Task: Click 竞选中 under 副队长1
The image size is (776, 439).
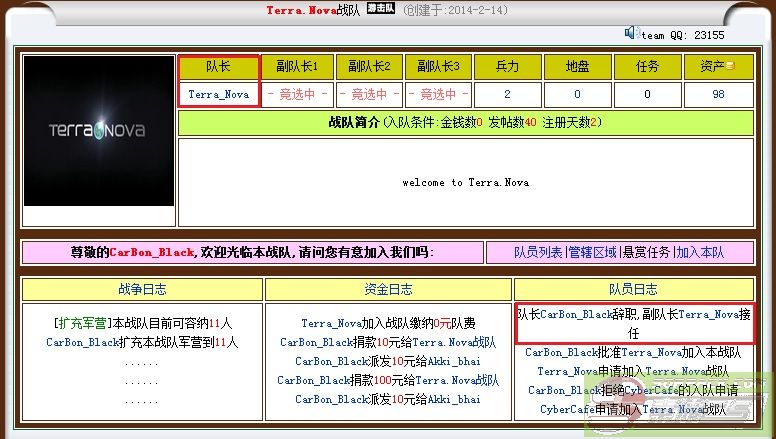Action: pos(297,95)
